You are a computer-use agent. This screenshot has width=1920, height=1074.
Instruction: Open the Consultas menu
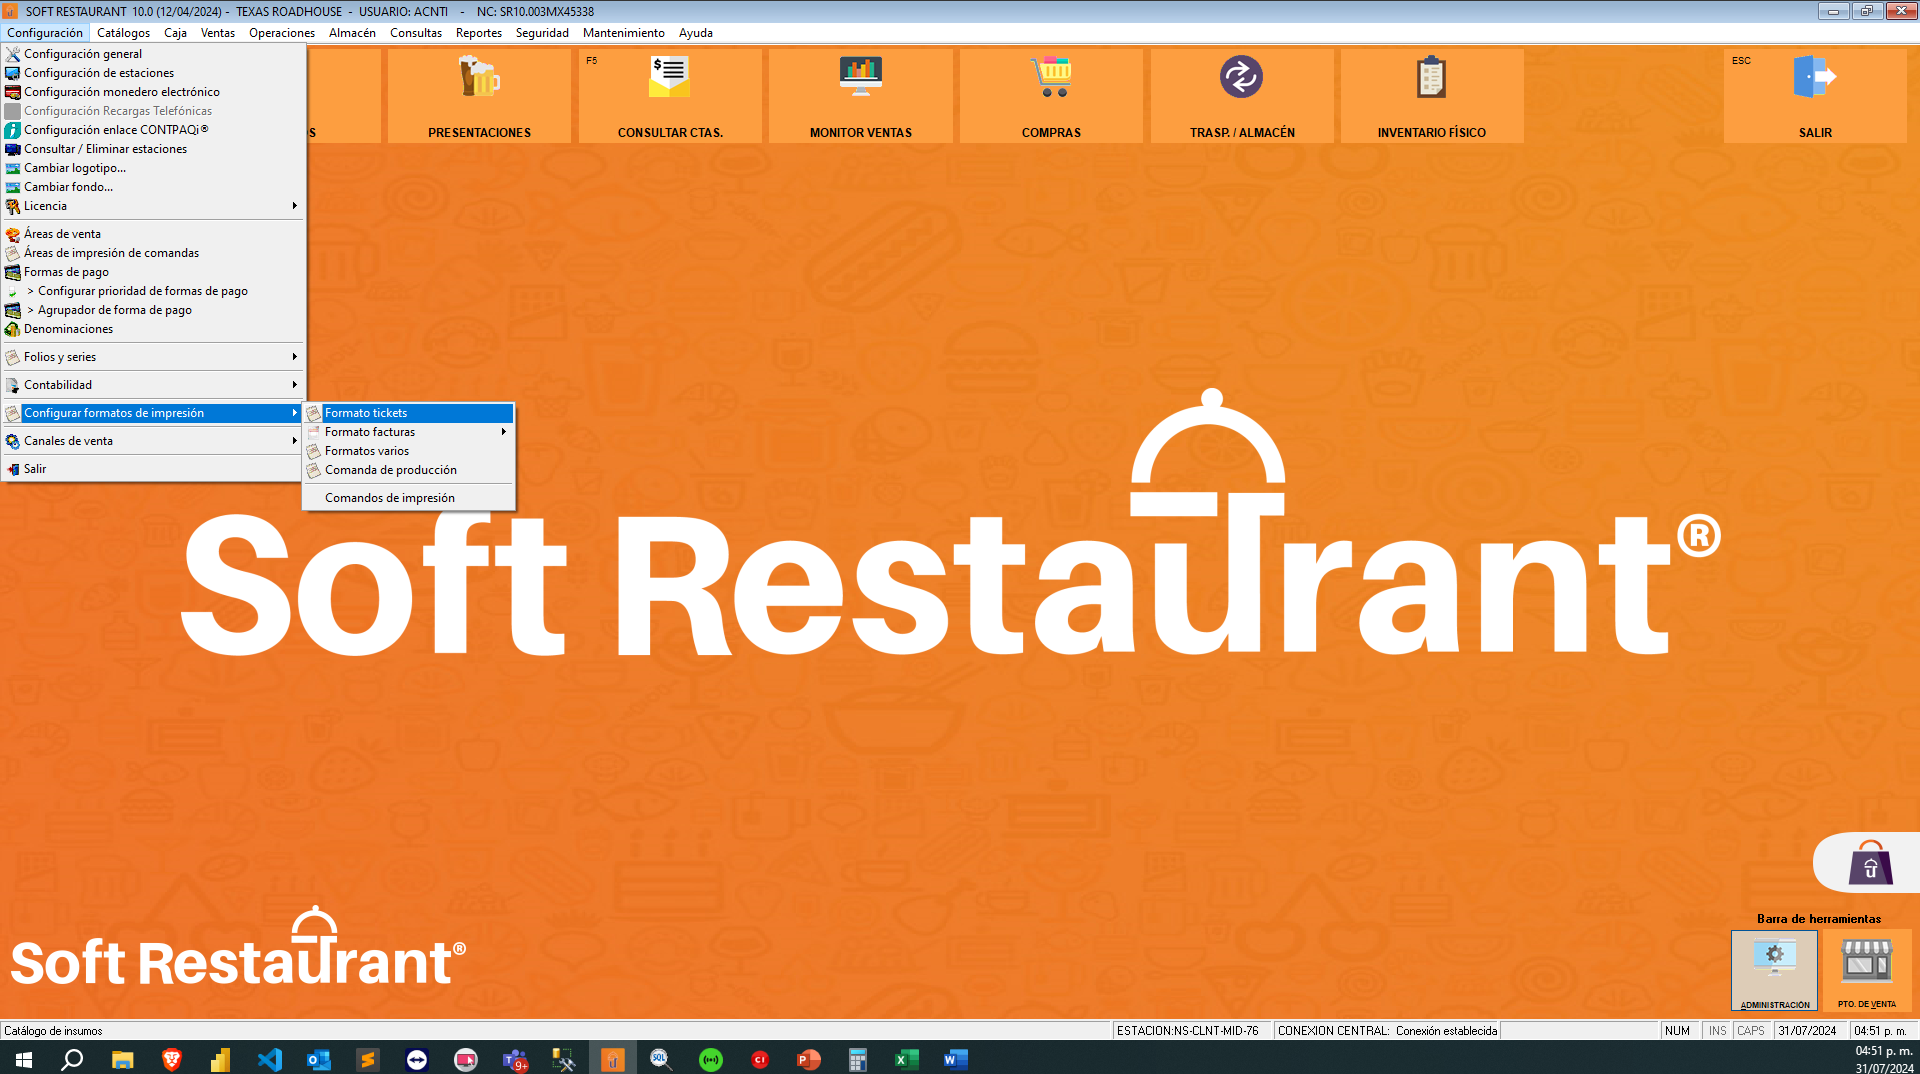416,33
